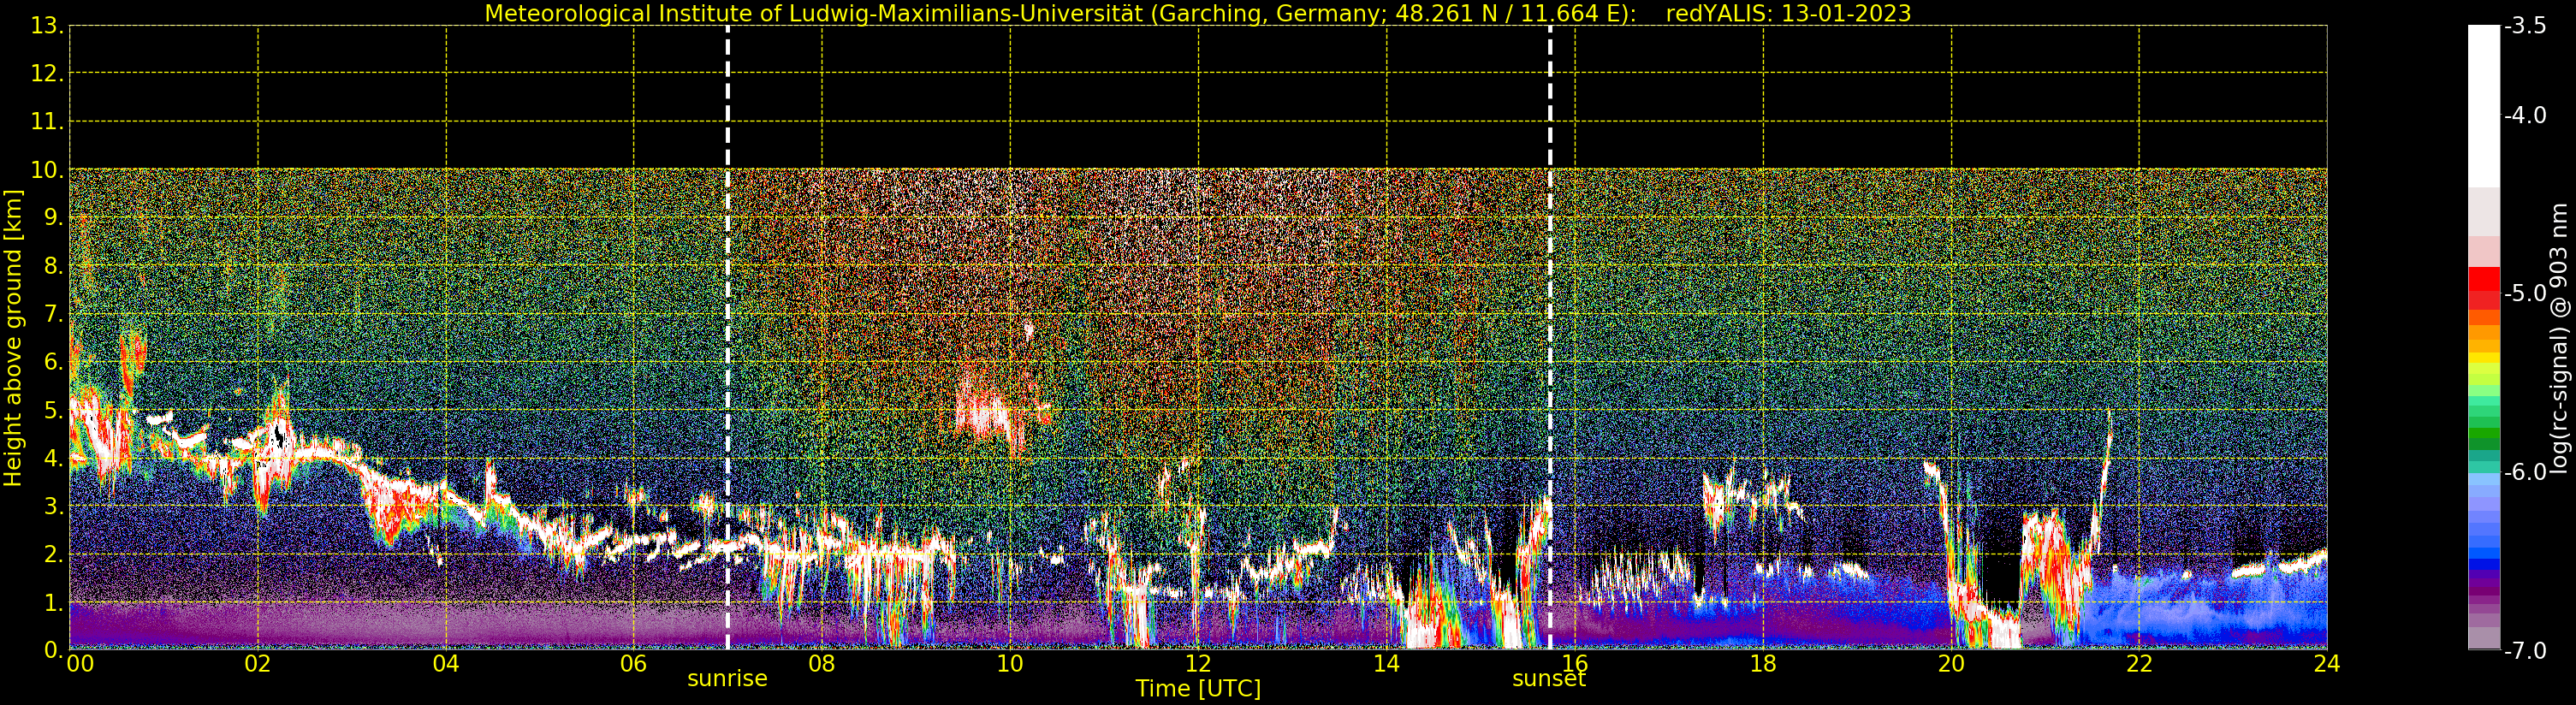Click time axis tick label 22

tap(2139, 664)
